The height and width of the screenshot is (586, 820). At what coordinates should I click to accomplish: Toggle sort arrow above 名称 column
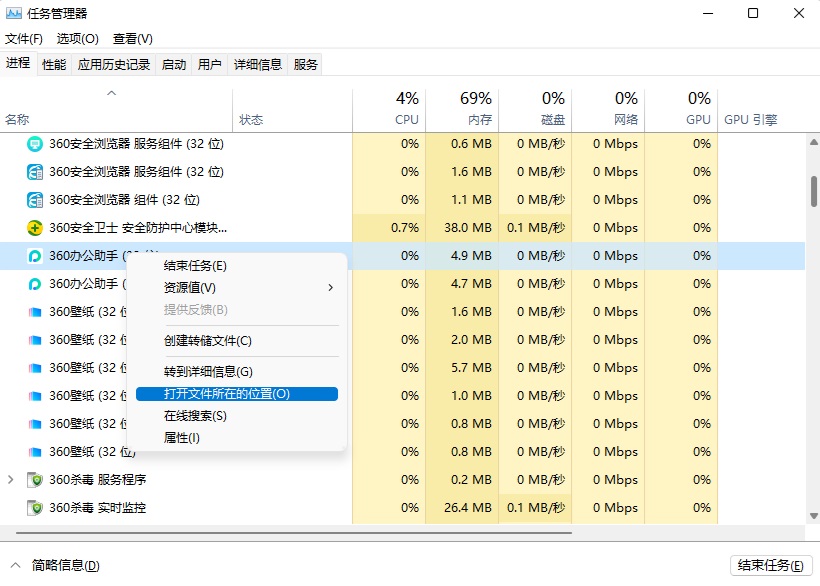click(111, 93)
